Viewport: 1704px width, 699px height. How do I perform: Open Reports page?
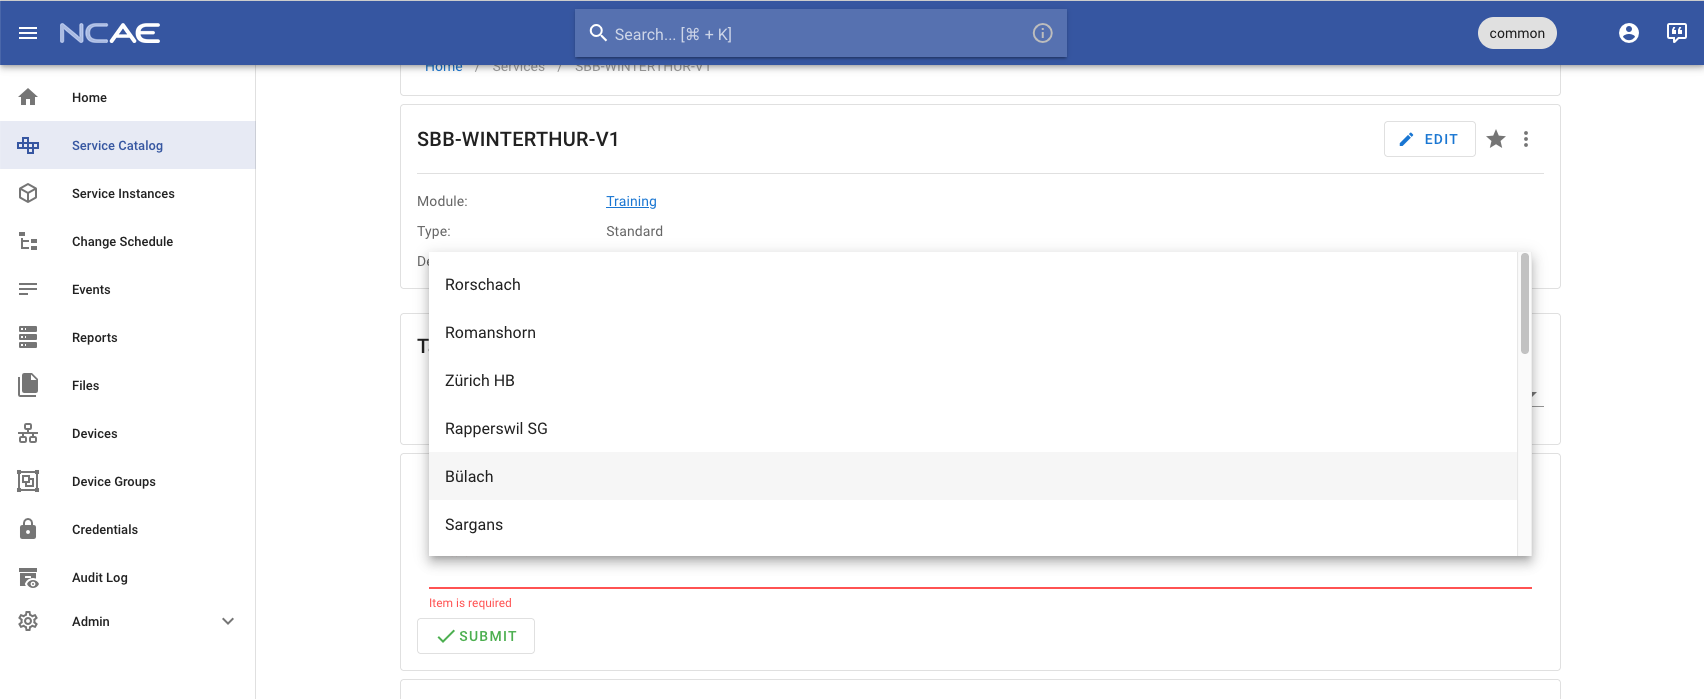pyautogui.click(x=94, y=337)
